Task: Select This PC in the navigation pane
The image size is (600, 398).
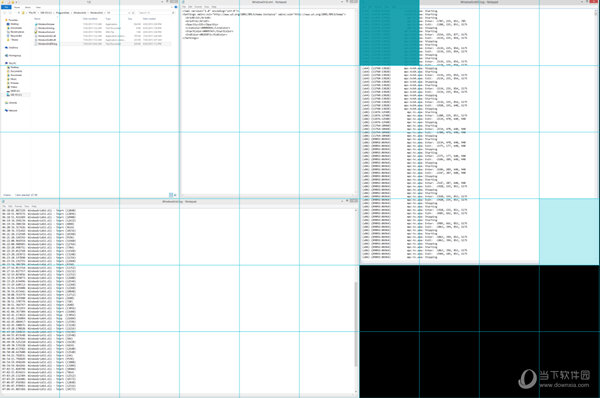Action: pyautogui.click(x=11, y=63)
